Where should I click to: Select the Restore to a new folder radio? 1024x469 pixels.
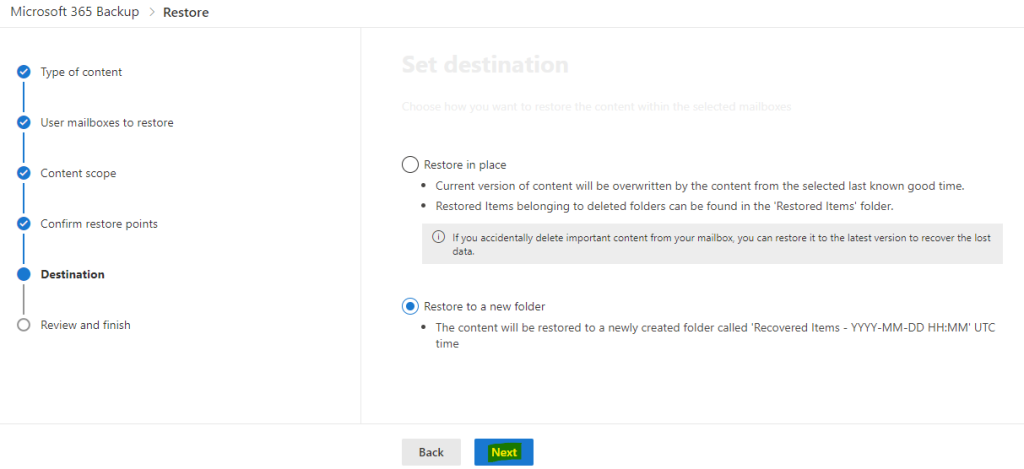[410, 306]
